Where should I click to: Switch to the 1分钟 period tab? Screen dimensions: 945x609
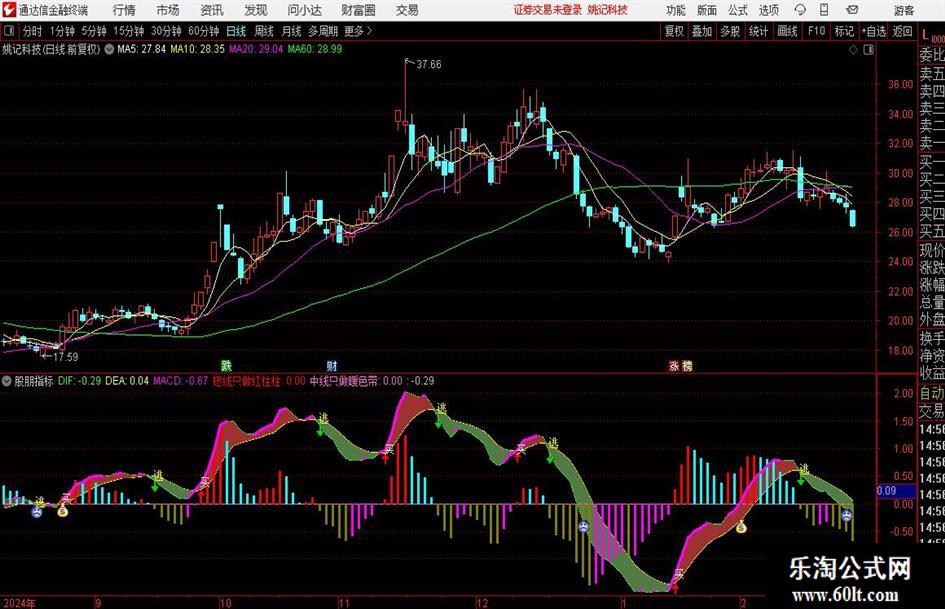pyautogui.click(x=62, y=31)
